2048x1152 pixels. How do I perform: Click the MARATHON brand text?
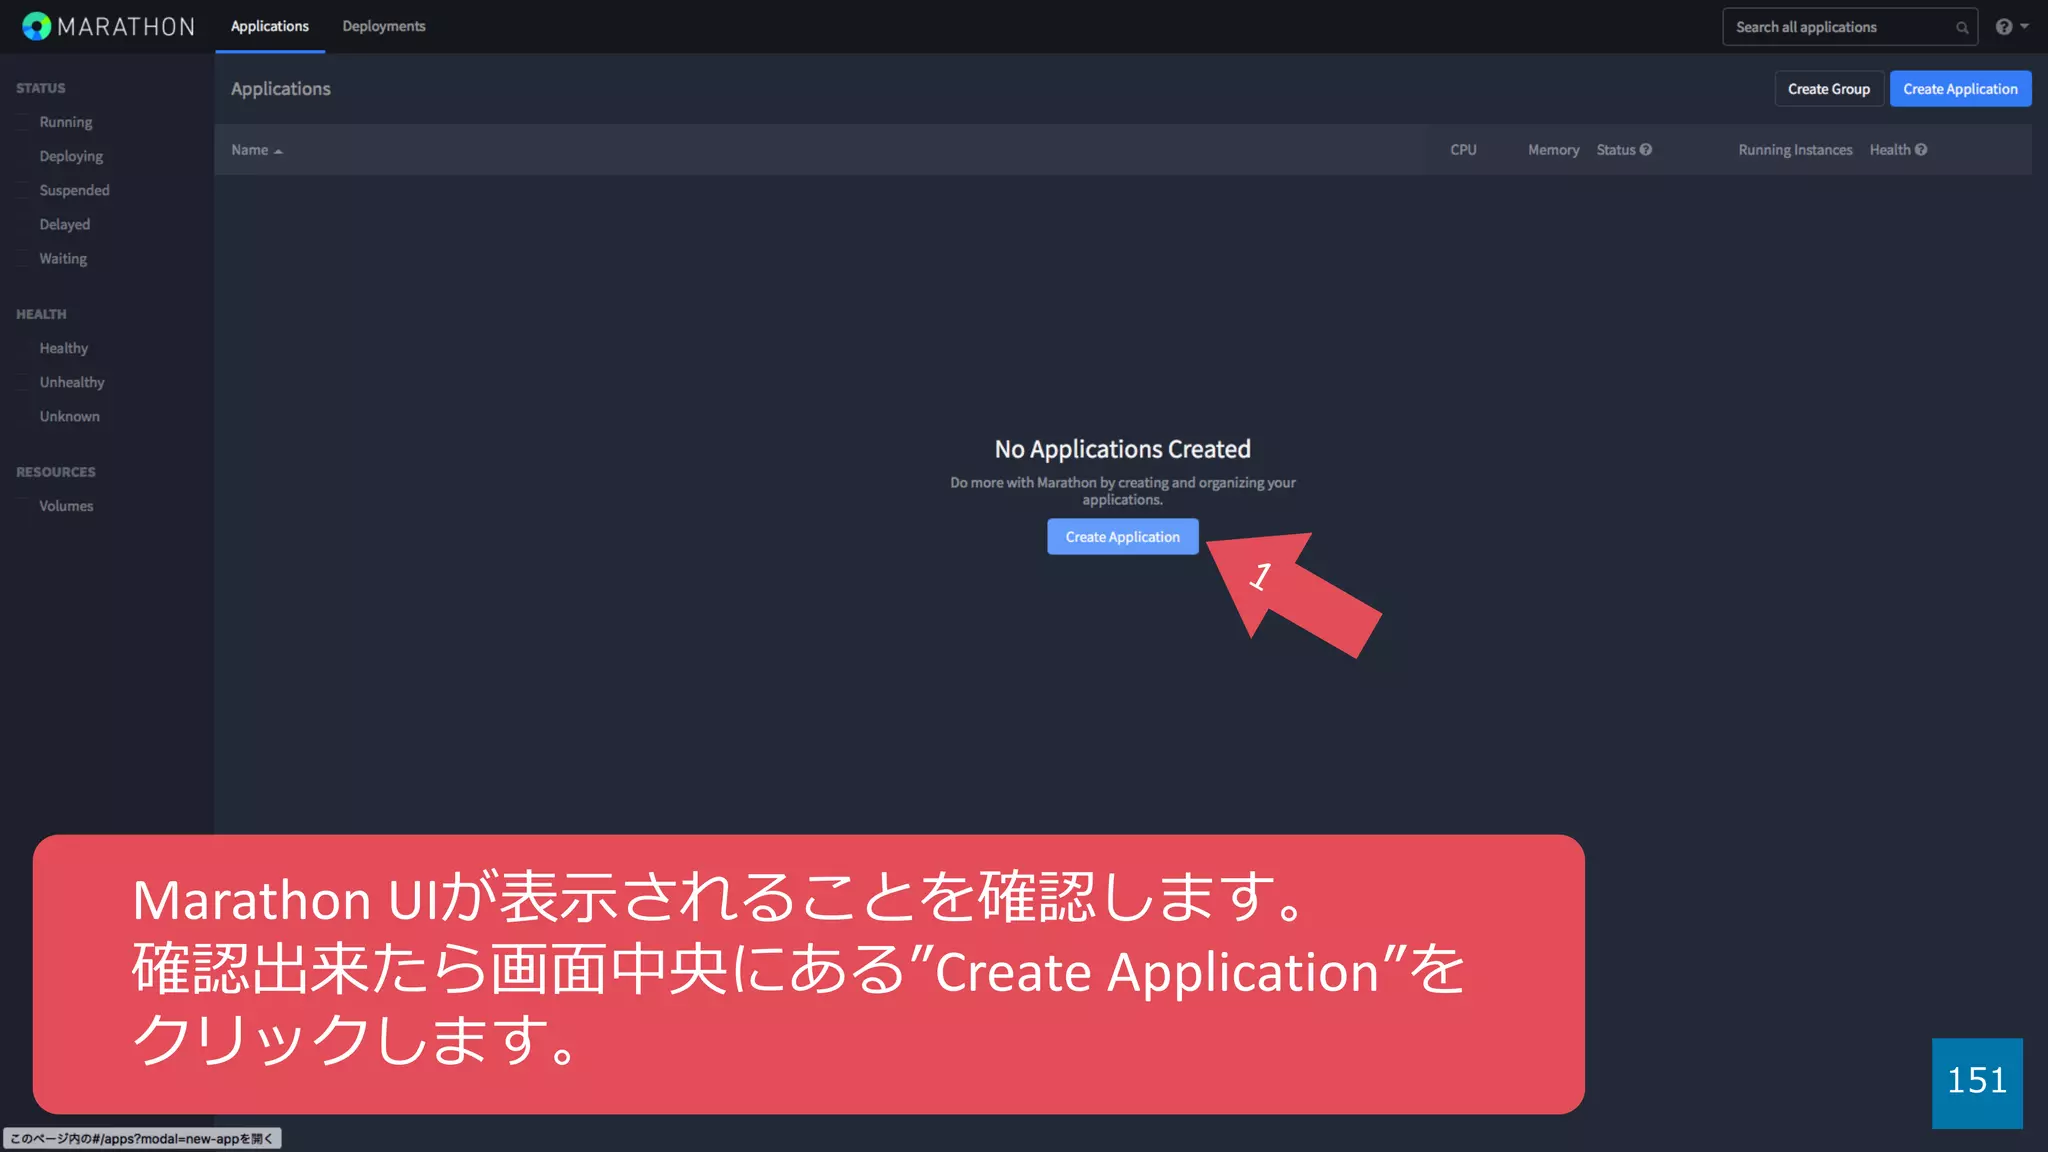pos(126,27)
